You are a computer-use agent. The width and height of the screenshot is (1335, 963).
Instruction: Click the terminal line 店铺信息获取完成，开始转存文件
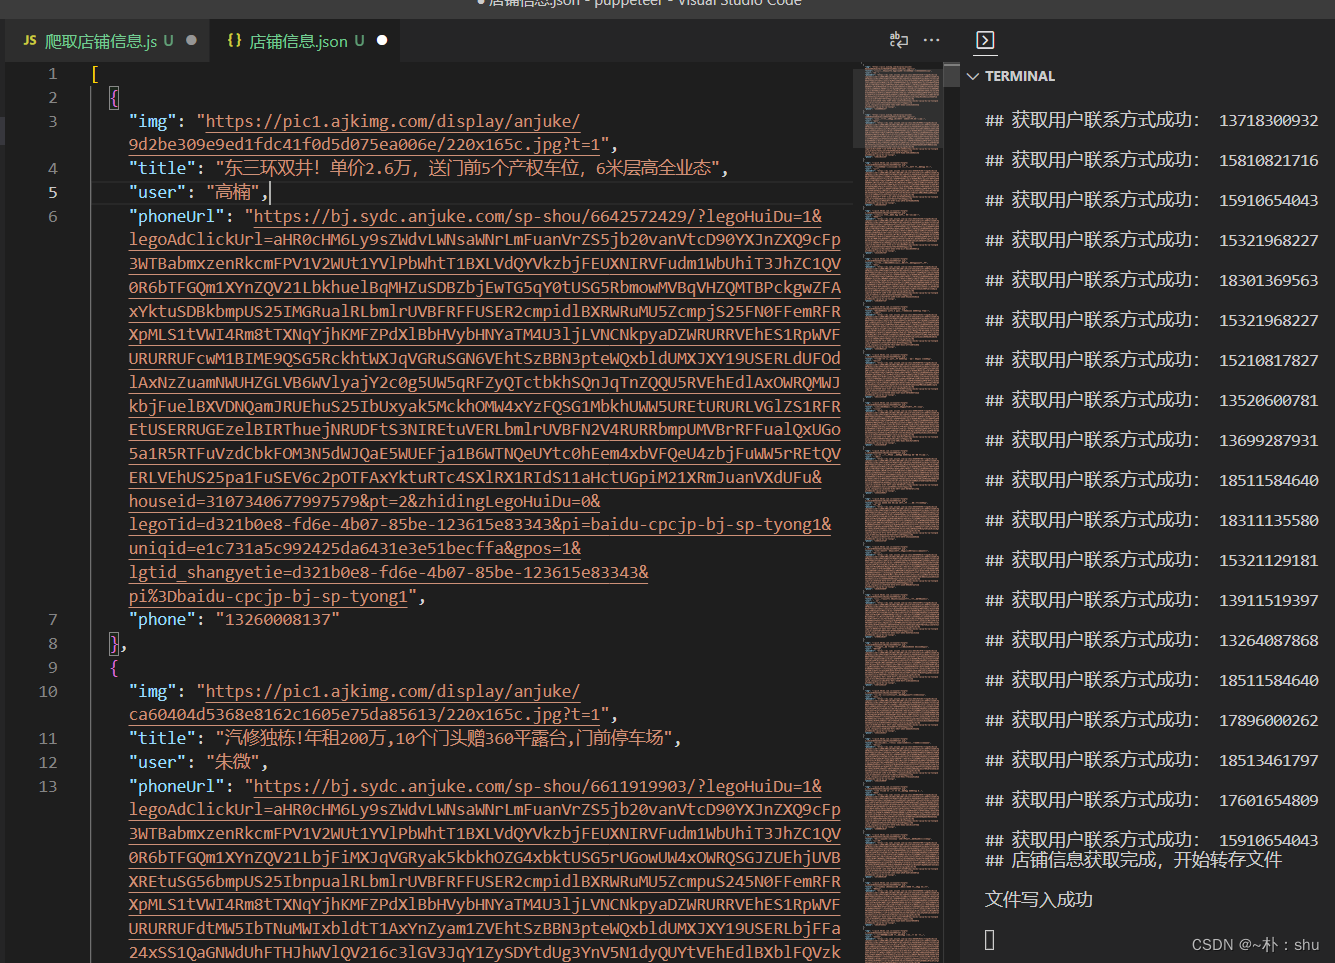click(x=1133, y=860)
